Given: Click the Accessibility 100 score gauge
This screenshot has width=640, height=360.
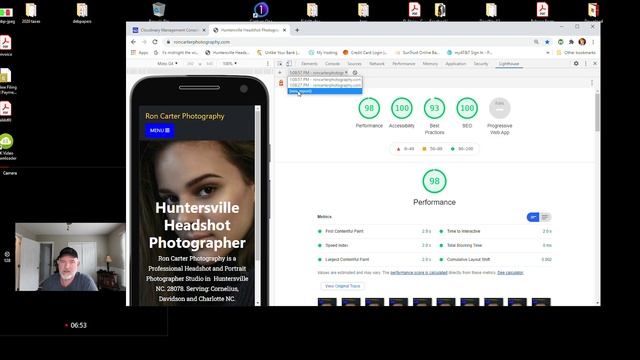Looking at the screenshot, I should tap(402, 108).
